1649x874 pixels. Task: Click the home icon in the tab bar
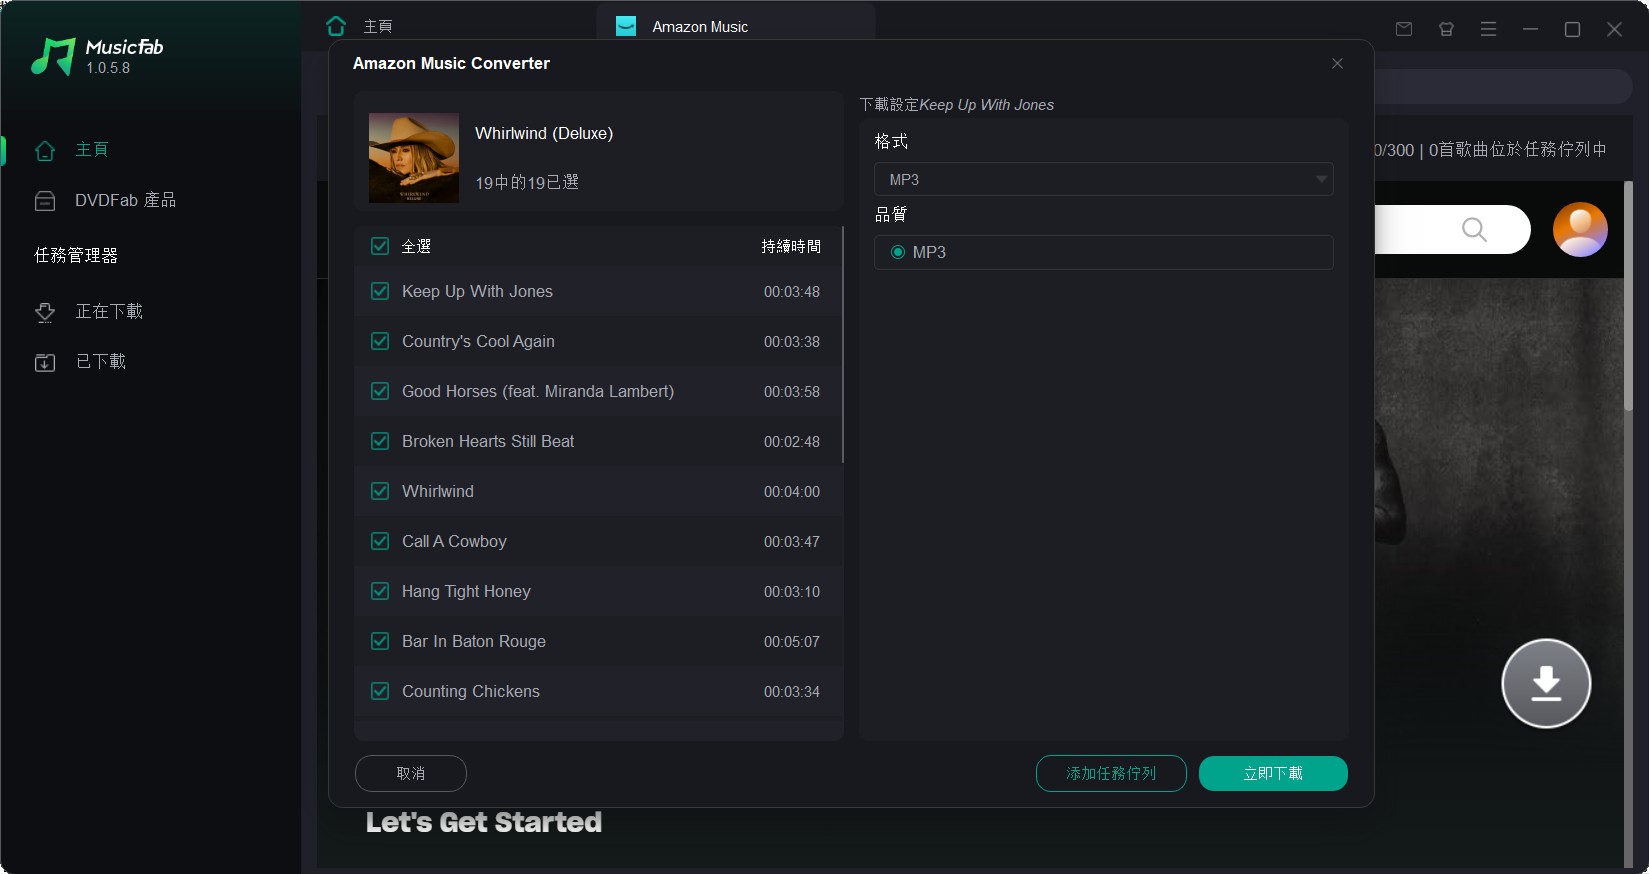[336, 26]
